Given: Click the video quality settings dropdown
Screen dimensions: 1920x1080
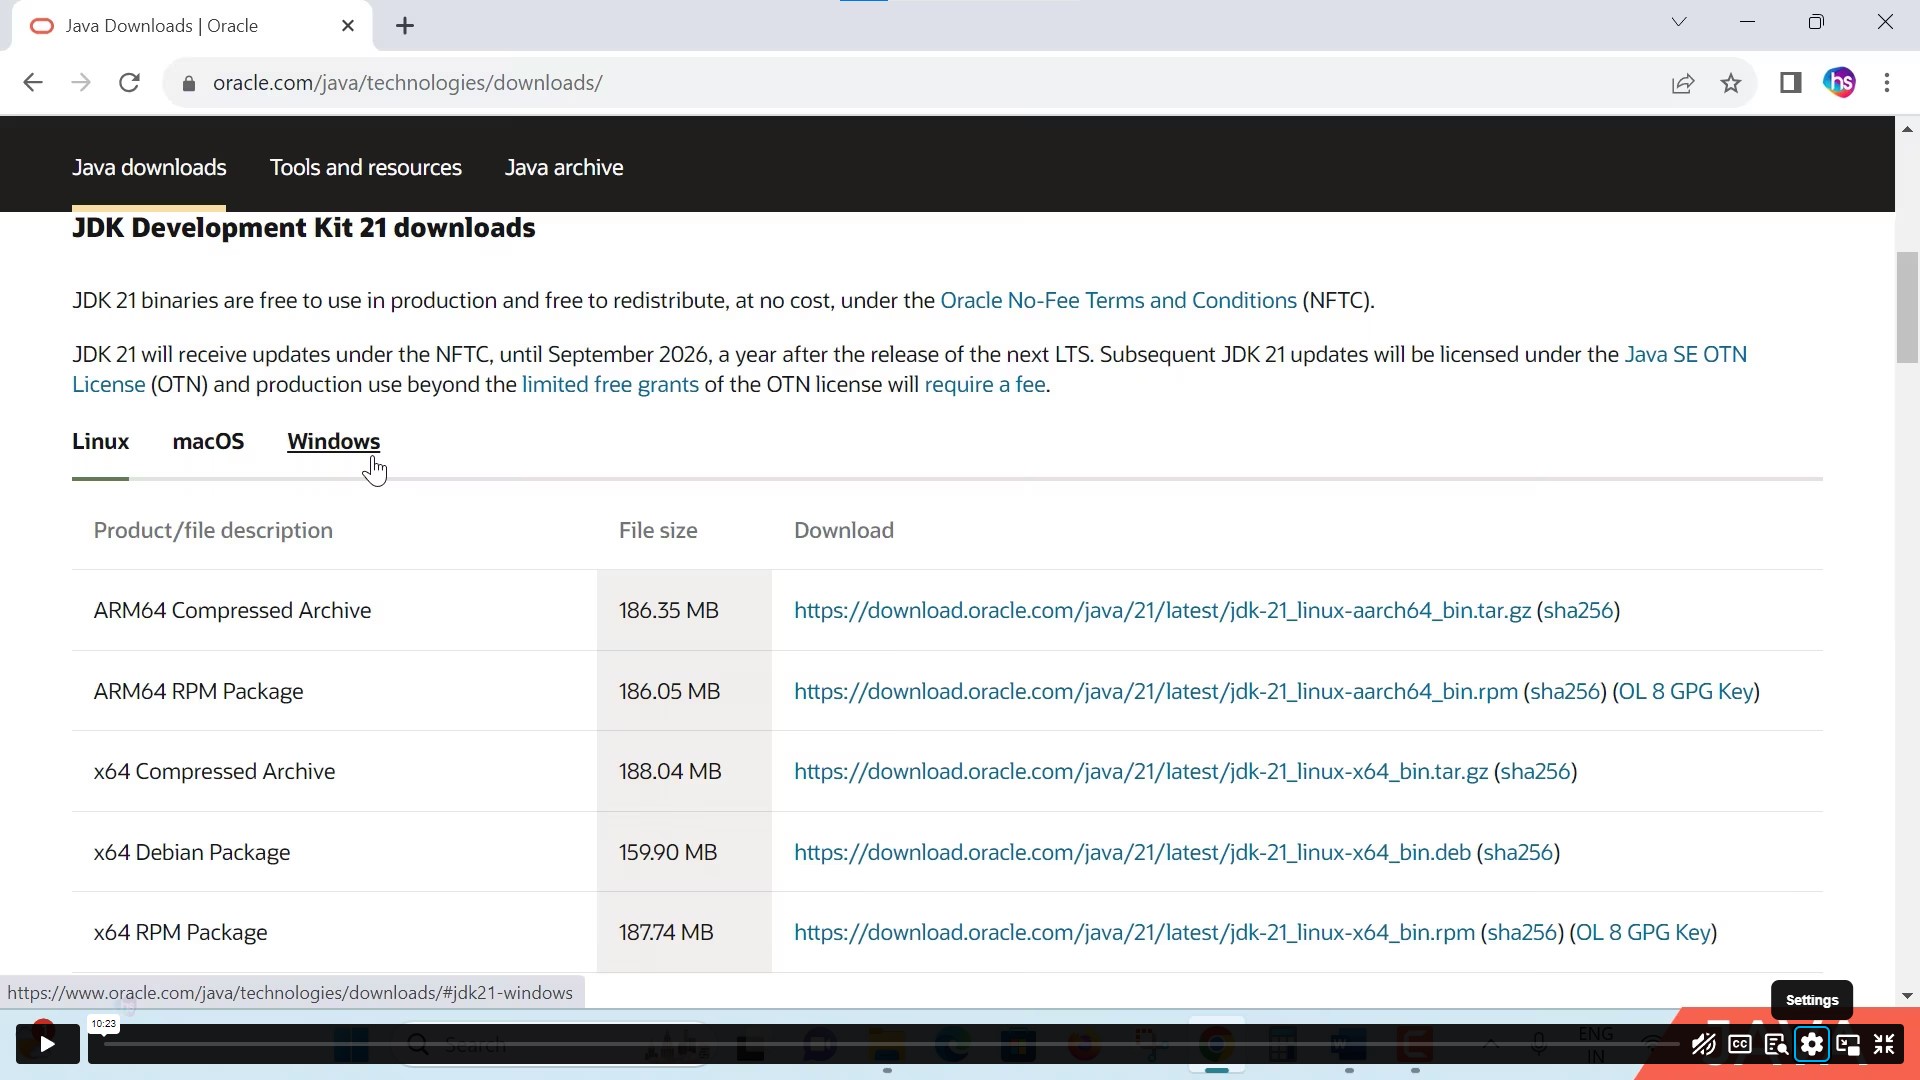Looking at the screenshot, I should (x=1812, y=1044).
